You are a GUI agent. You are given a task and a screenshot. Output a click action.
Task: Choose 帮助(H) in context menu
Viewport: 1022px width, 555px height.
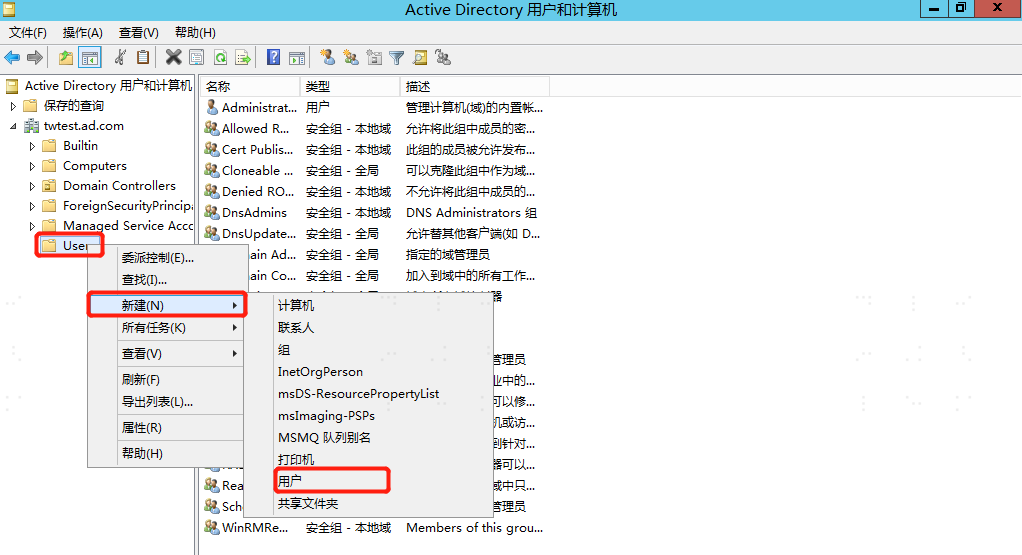(166, 453)
